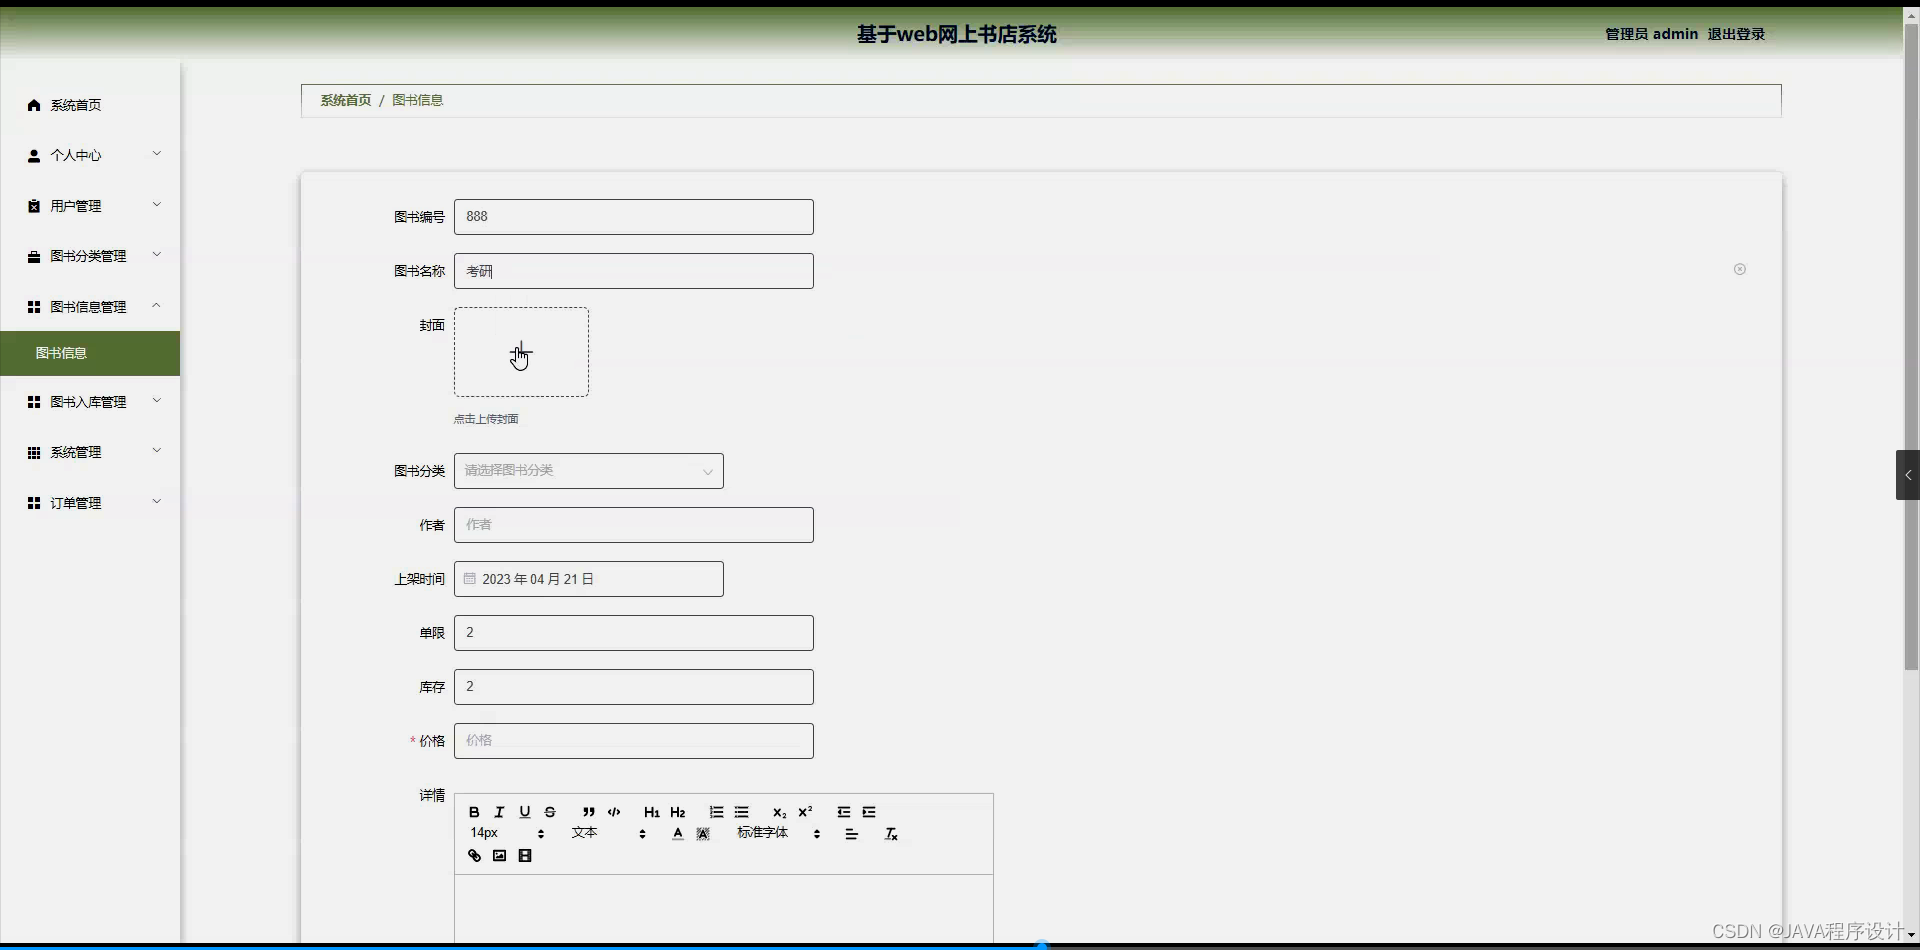Open the 图书分类 category dropdown
The height and width of the screenshot is (950, 1920).
tap(589, 471)
